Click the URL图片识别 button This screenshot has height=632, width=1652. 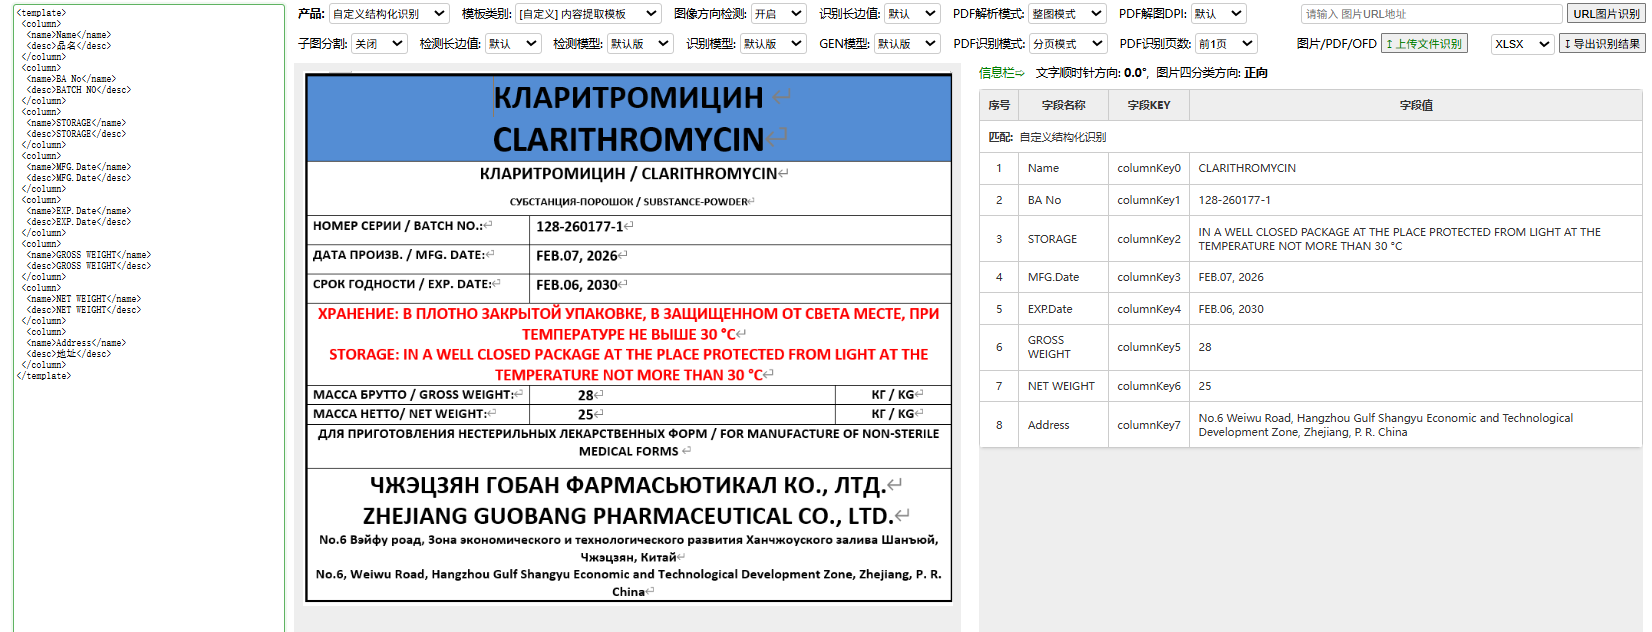click(x=1606, y=14)
